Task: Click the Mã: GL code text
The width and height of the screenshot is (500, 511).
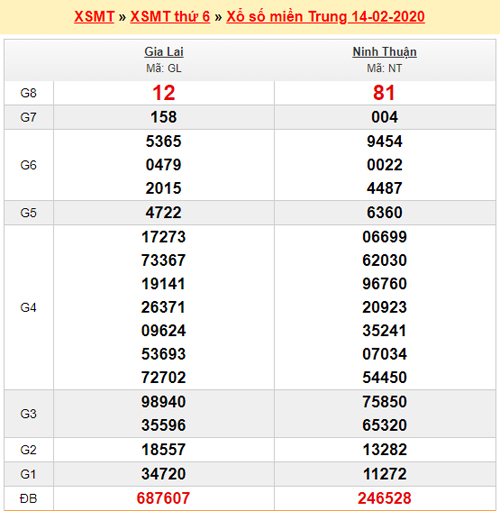Action: click(164, 68)
